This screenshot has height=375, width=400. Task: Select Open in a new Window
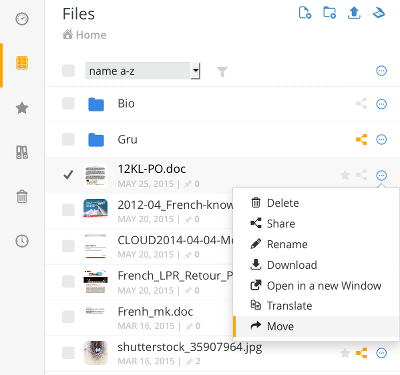316,285
